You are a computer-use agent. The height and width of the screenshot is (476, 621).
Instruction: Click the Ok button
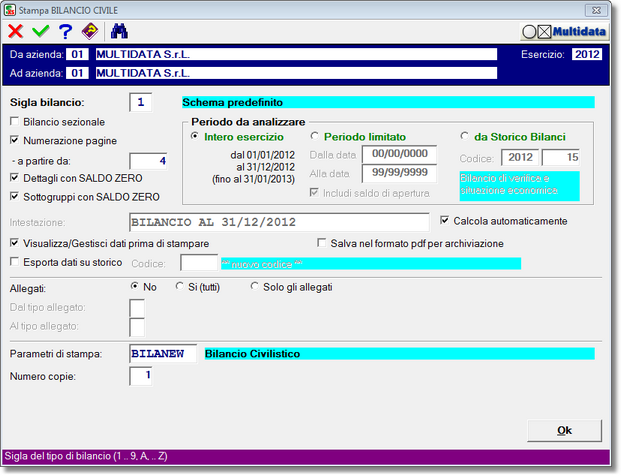click(x=564, y=430)
